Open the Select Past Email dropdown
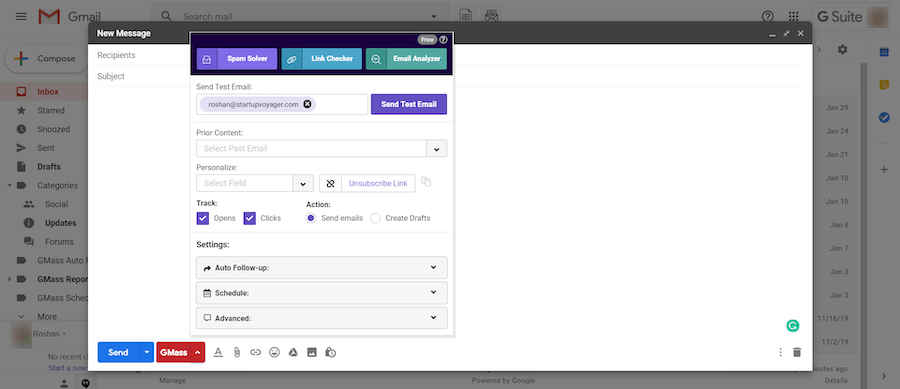This screenshot has height=389, width=900. click(321, 149)
